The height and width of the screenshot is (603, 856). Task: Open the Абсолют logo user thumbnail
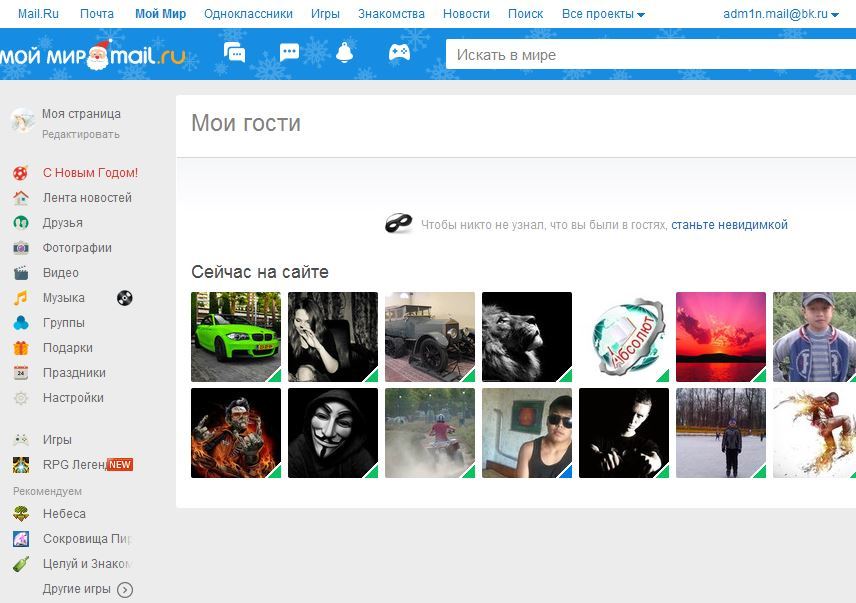624,337
